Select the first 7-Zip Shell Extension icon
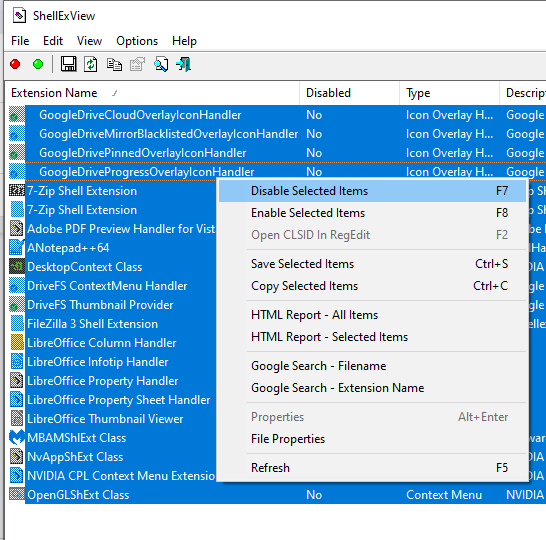 pos(17,191)
